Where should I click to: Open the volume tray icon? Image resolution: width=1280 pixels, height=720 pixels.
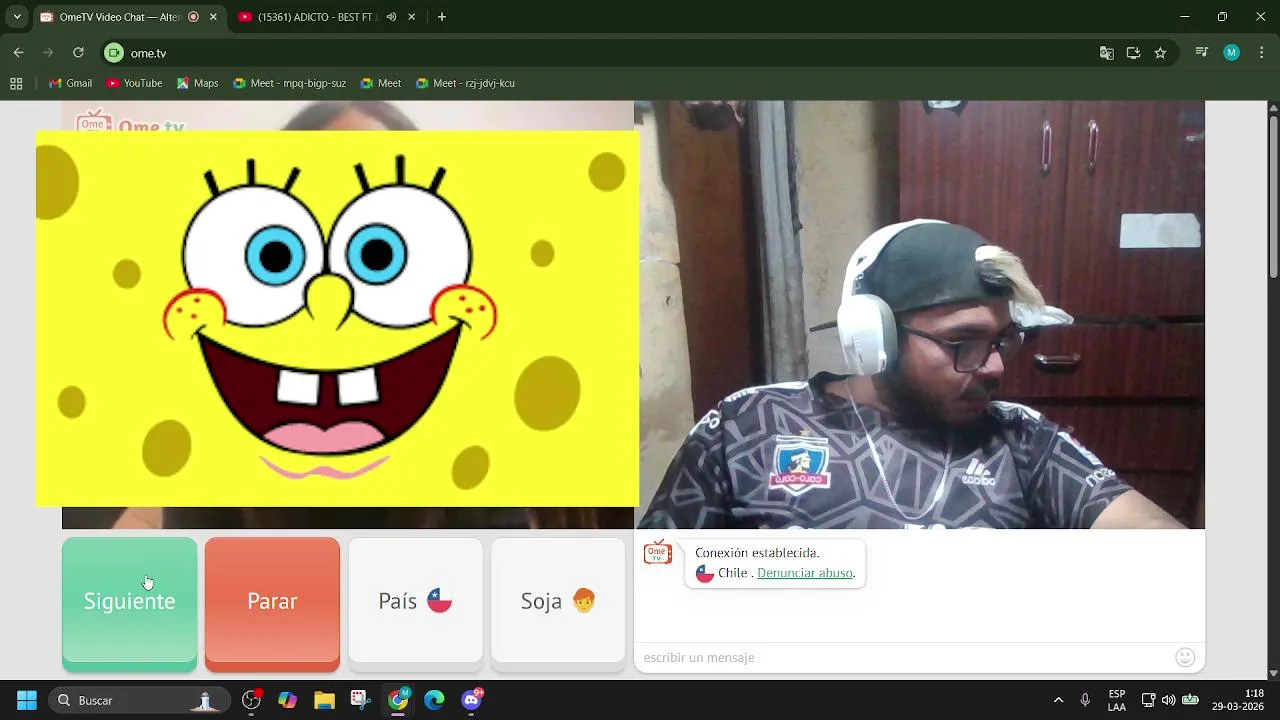pos(1168,700)
